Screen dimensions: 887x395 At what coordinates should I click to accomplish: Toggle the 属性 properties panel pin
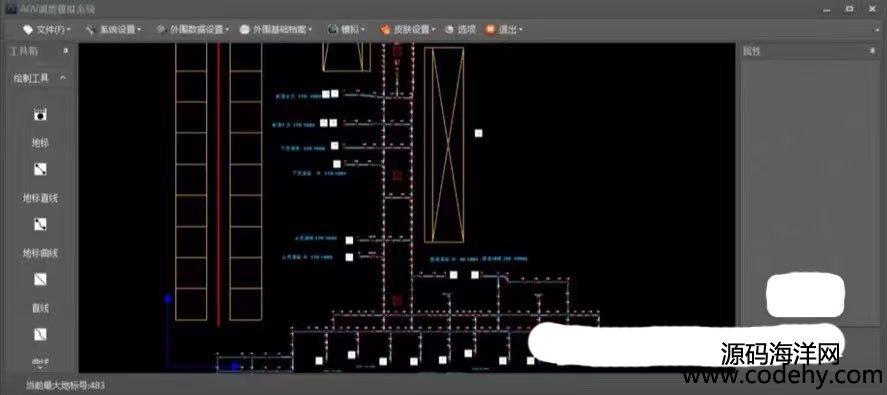(872, 51)
